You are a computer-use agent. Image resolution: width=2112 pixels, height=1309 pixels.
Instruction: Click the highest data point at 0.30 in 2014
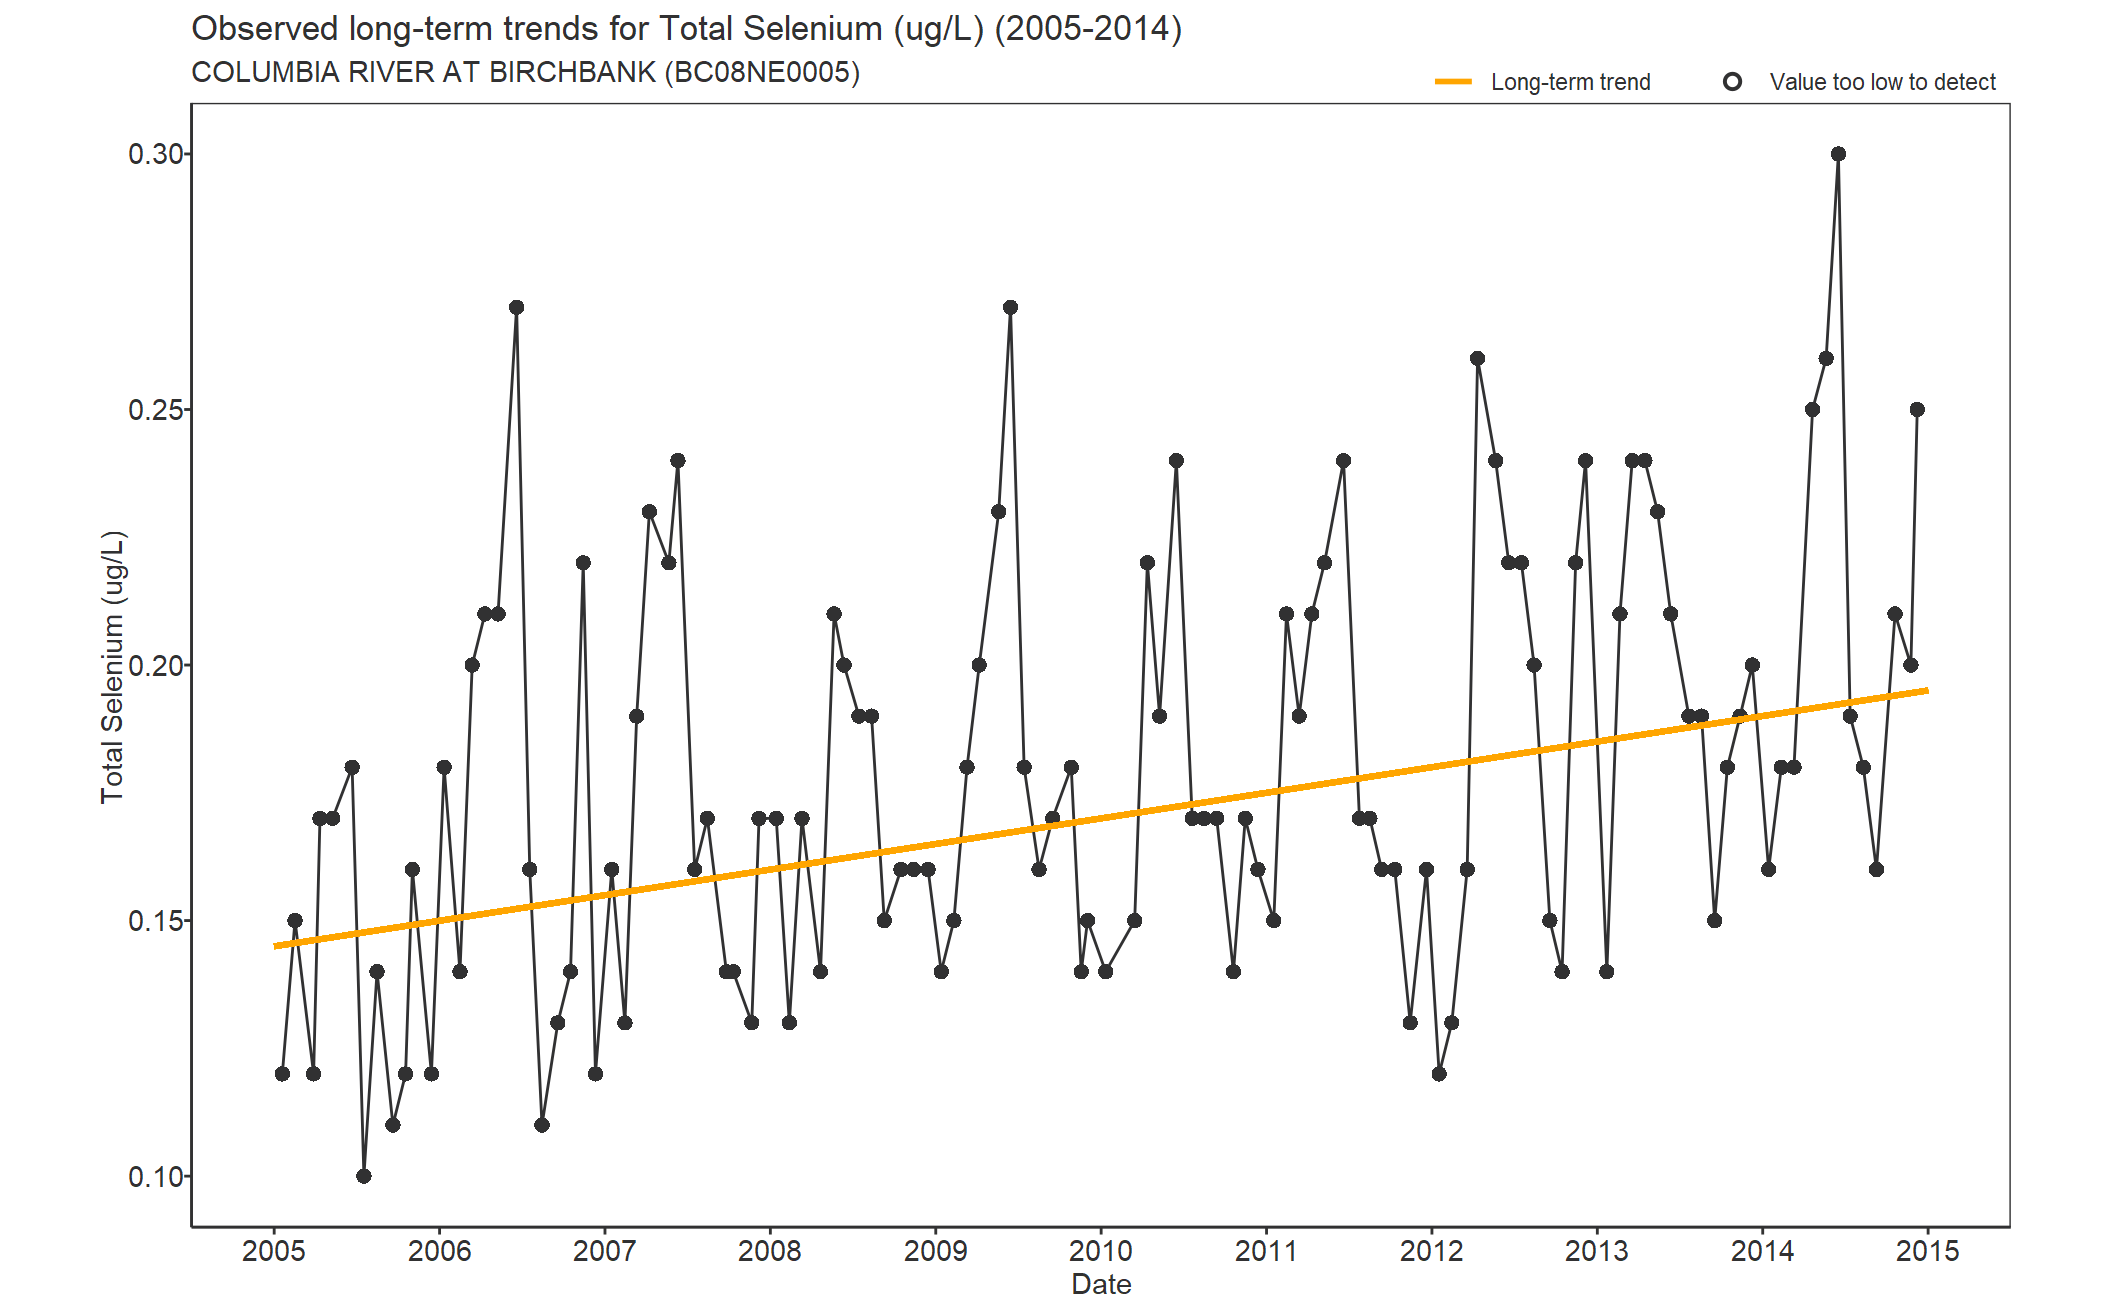[x=1838, y=154]
